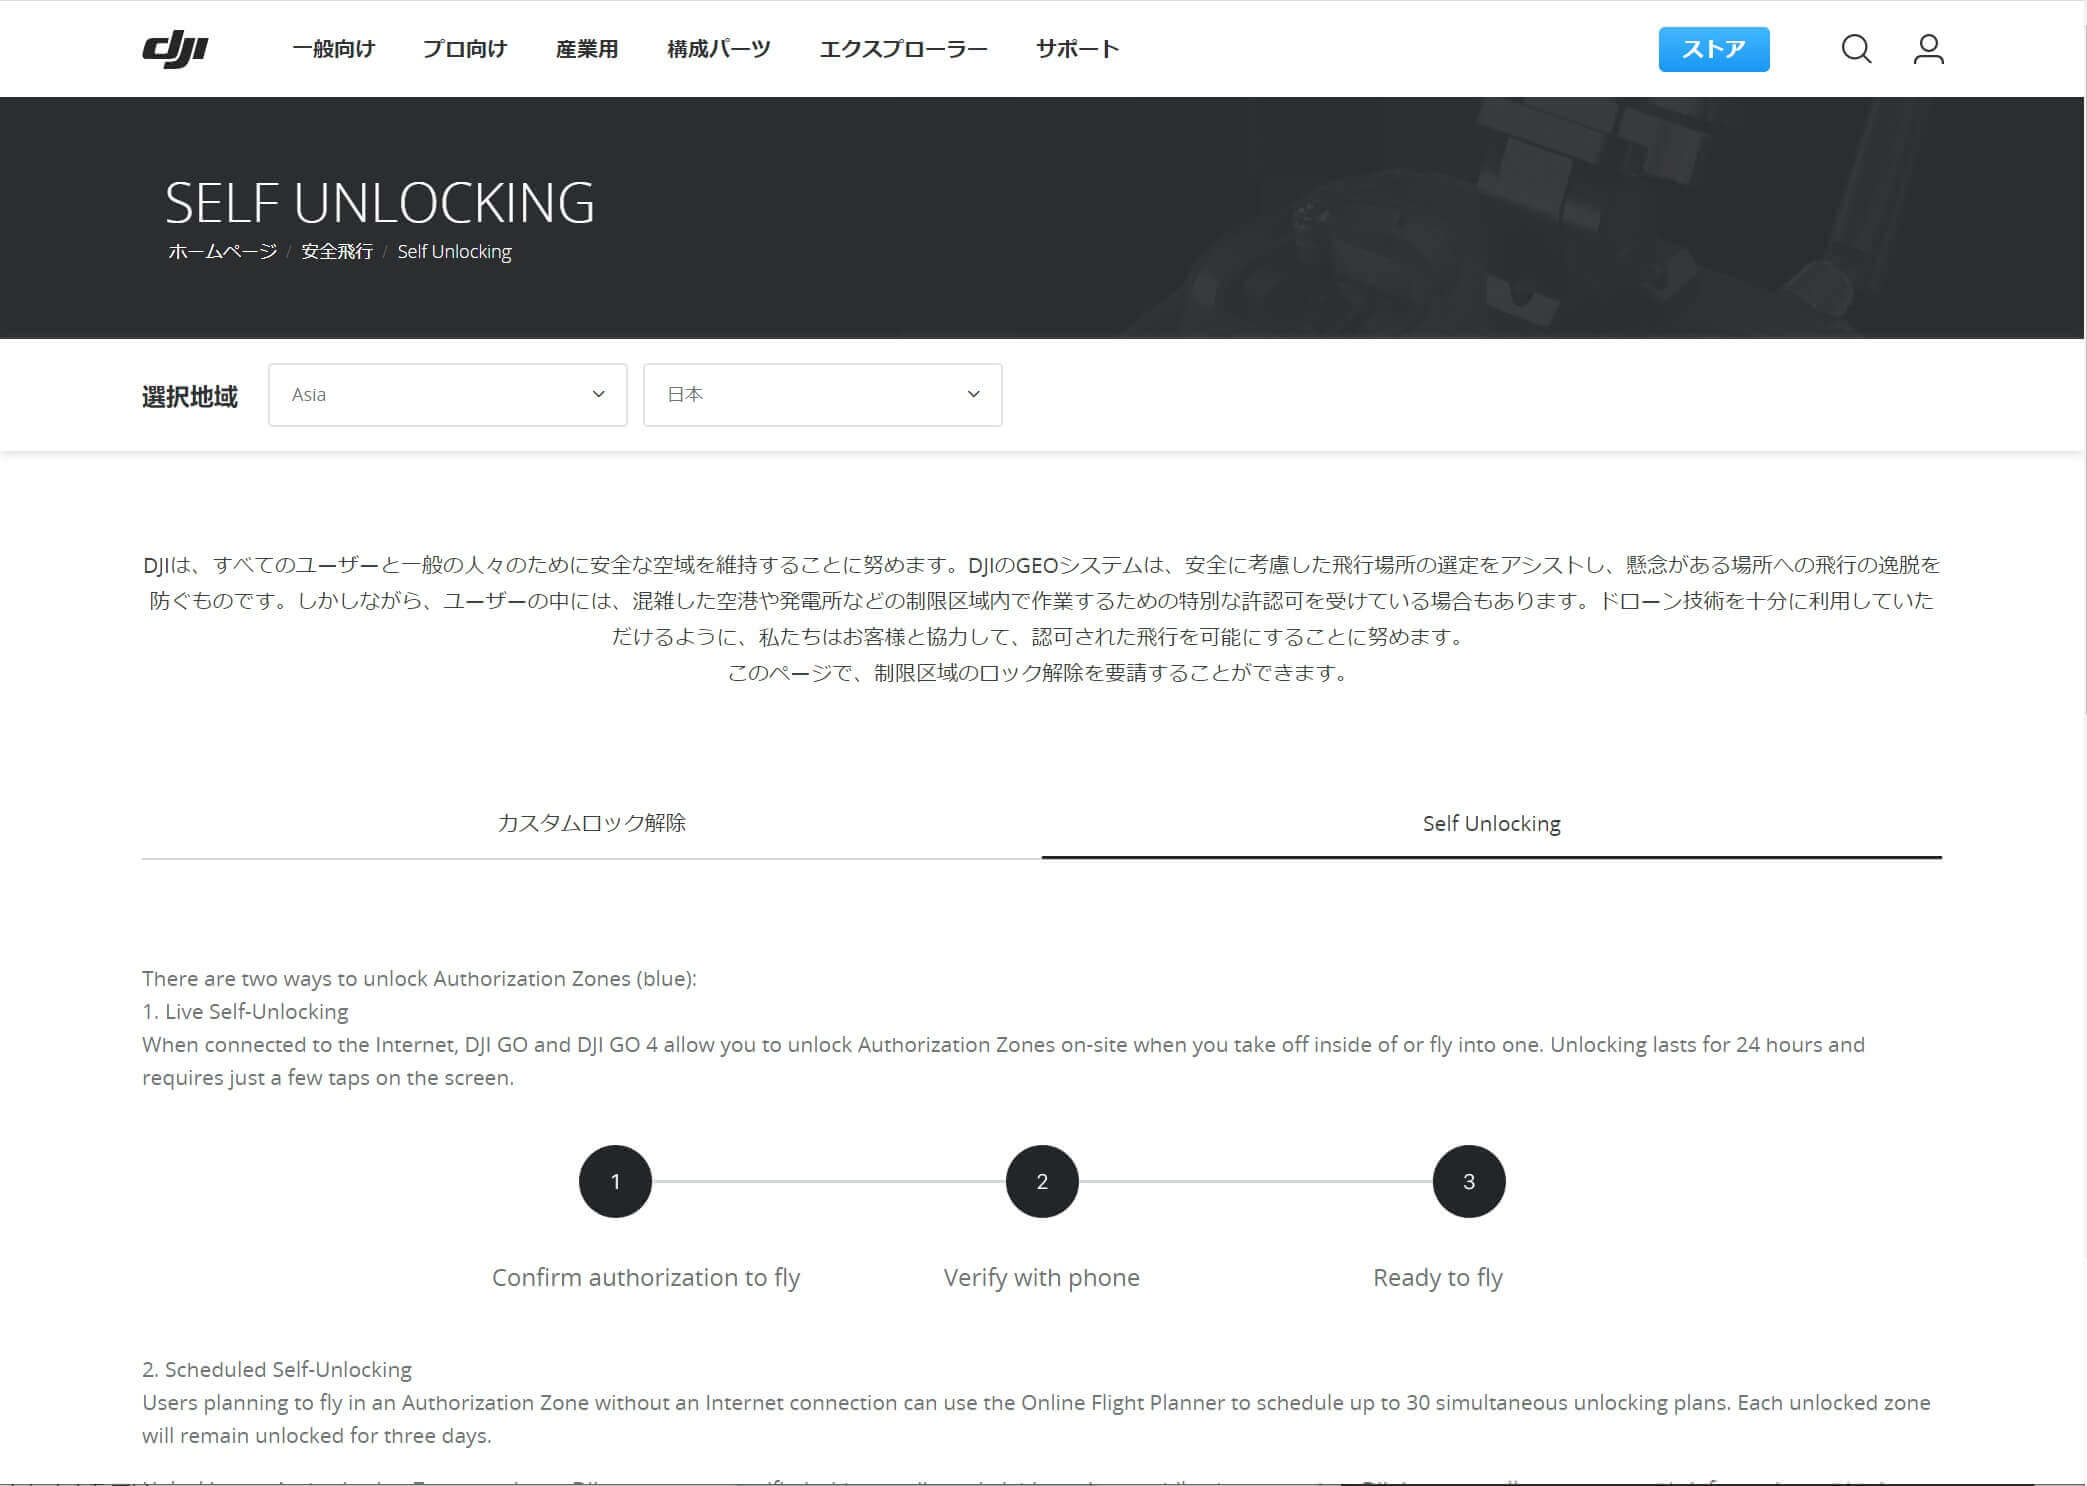
Task: Expand the 日本 country dropdown
Action: [823, 395]
